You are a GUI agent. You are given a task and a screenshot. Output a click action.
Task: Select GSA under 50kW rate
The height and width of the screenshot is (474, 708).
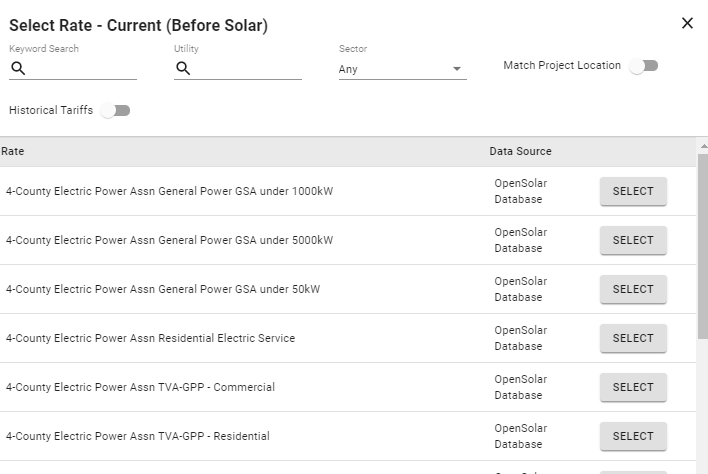coord(633,289)
